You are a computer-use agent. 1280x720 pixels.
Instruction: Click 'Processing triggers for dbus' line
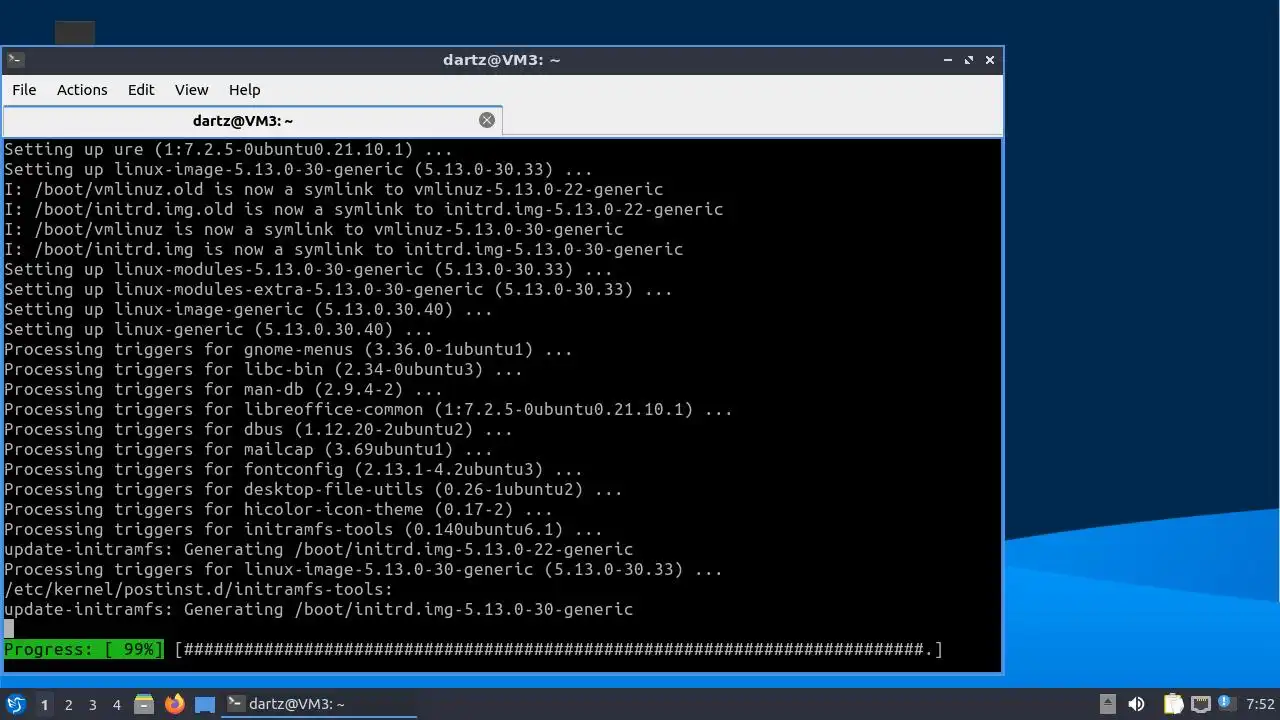point(258,430)
